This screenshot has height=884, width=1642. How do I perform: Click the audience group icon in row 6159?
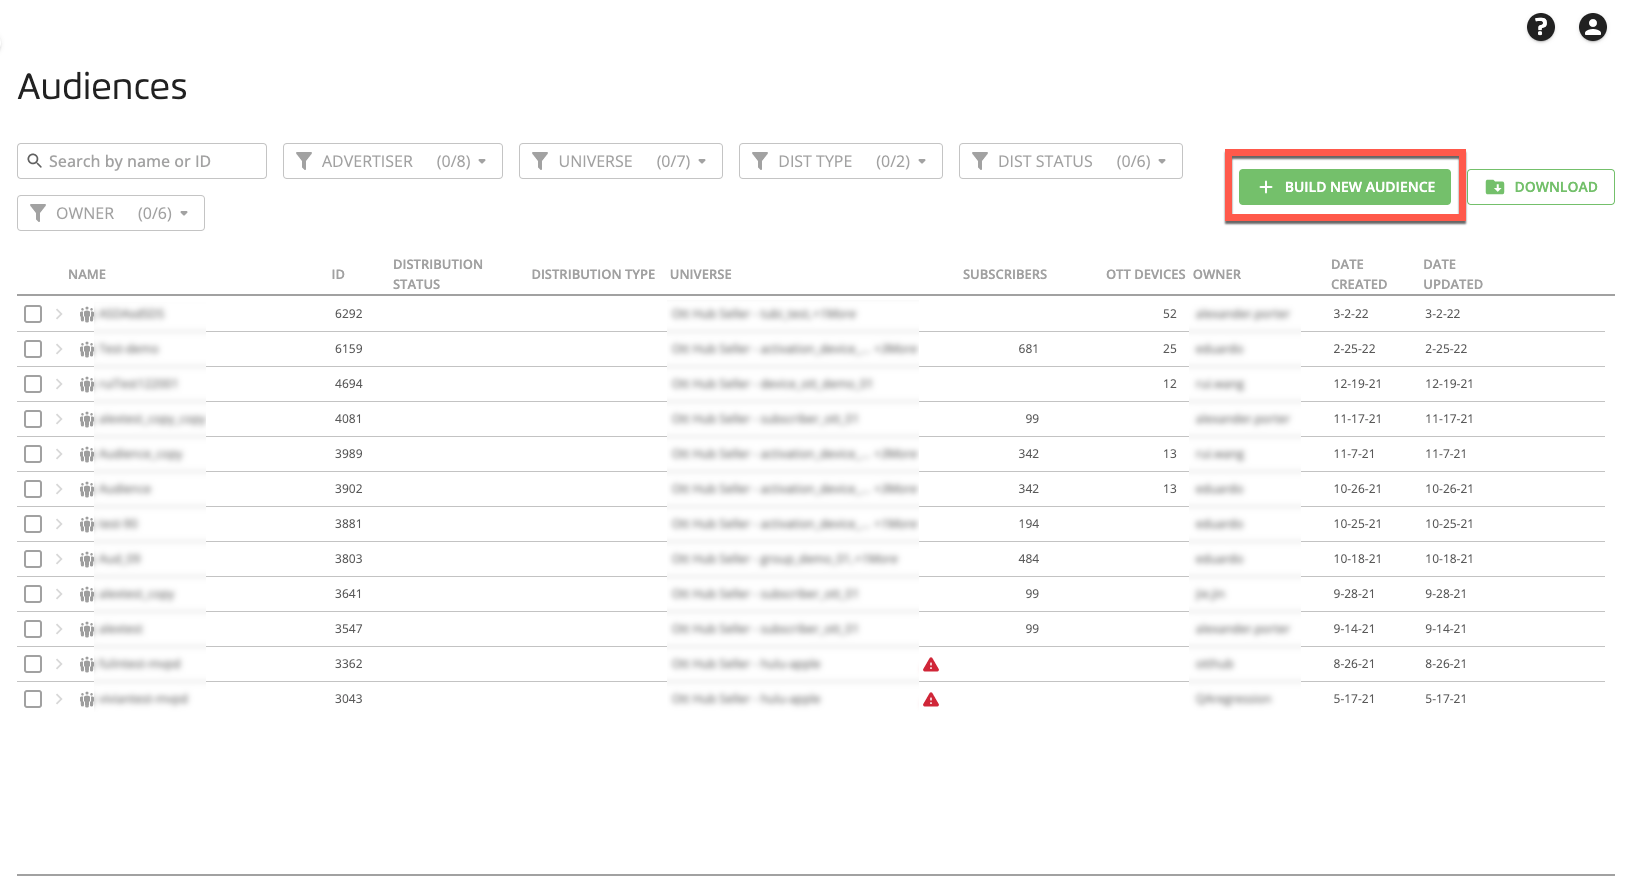click(x=87, y=349)
